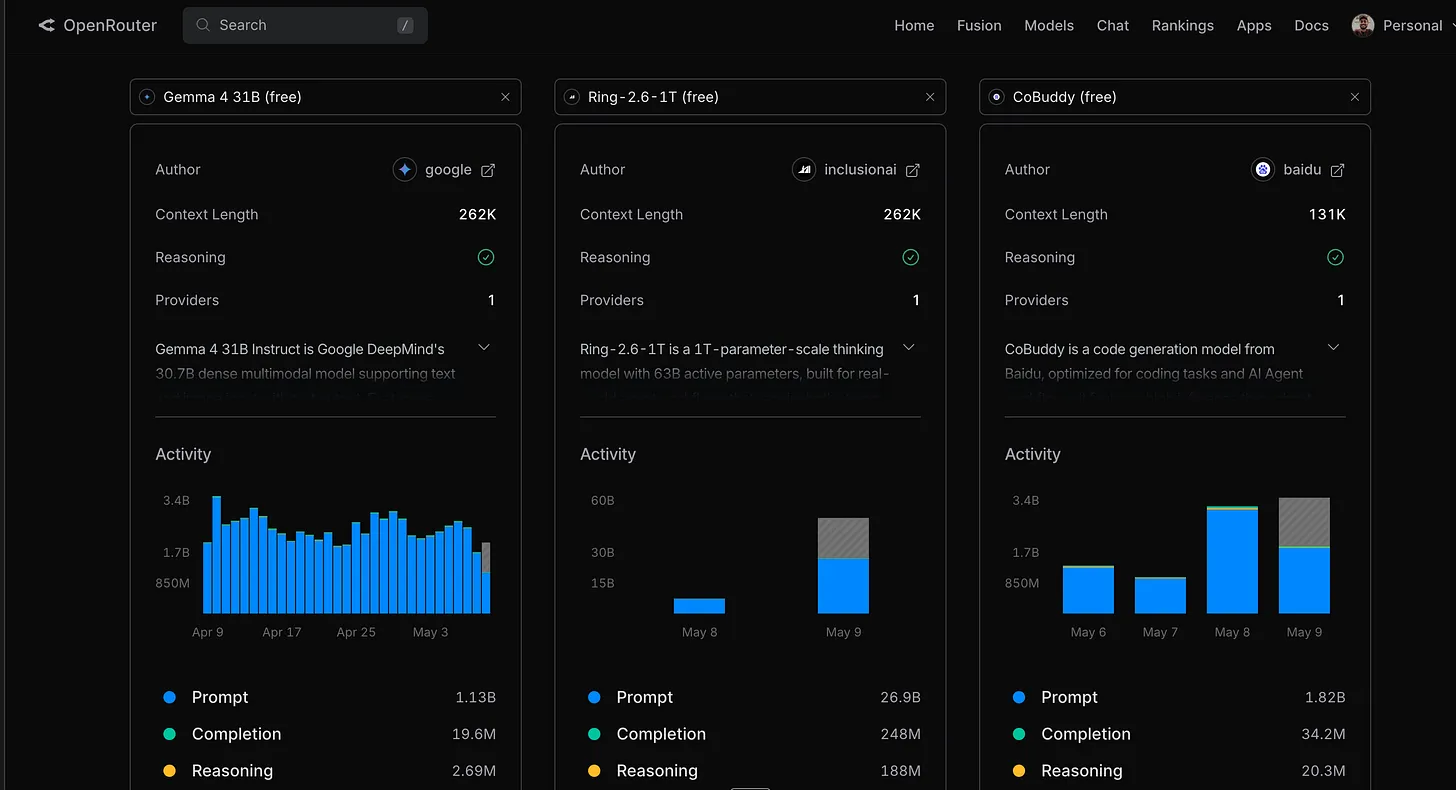The image size is (1456, 790).
Task: Open baidu author external link icon
Action: (x=1337, y=170)
